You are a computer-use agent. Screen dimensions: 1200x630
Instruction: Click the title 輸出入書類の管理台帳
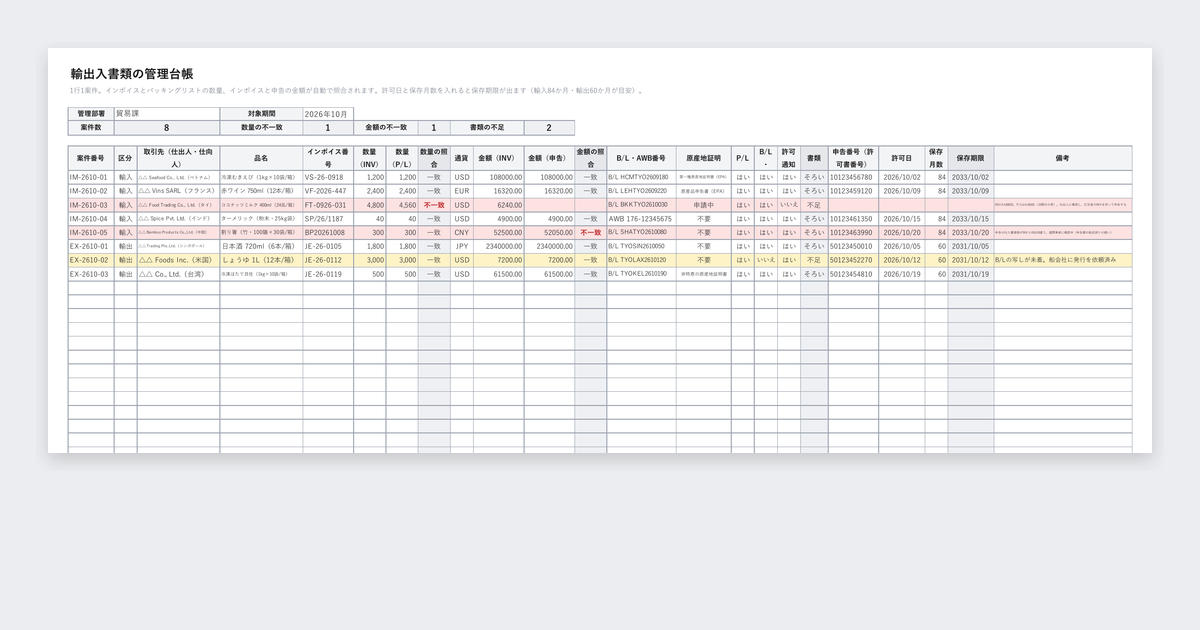click(x=132, y=74)
